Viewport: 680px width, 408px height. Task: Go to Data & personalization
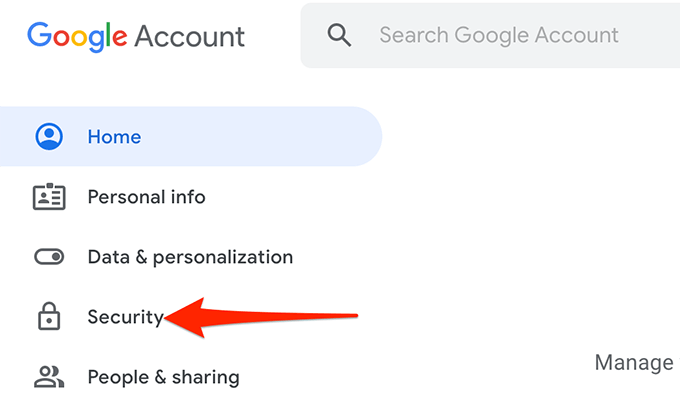(190, 257)
